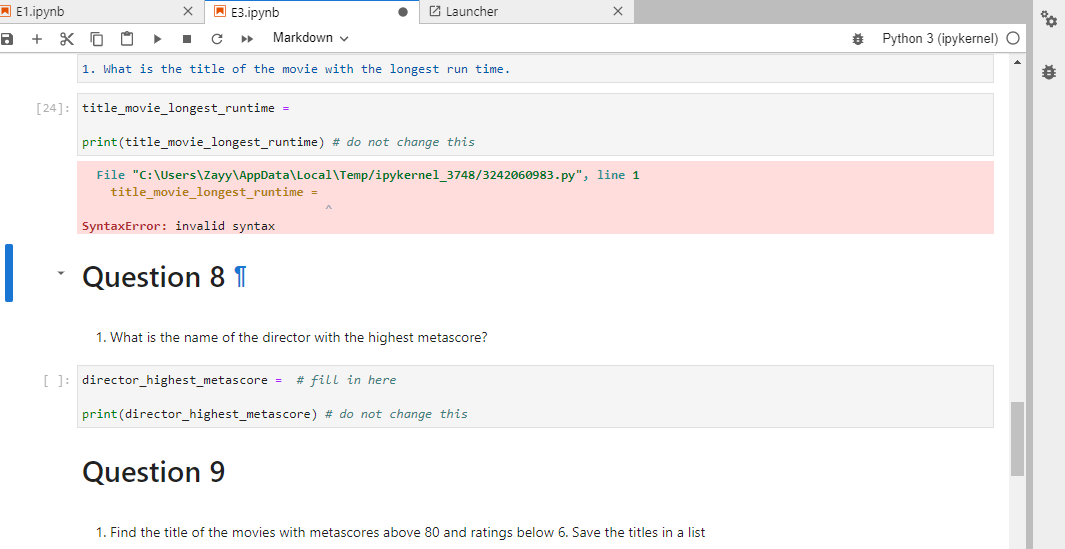The height and width of the screenshot is (549, 1065).
Task: Click the unsaved dot on the E3.ipynb tab
Action: (x=403, y=12)
